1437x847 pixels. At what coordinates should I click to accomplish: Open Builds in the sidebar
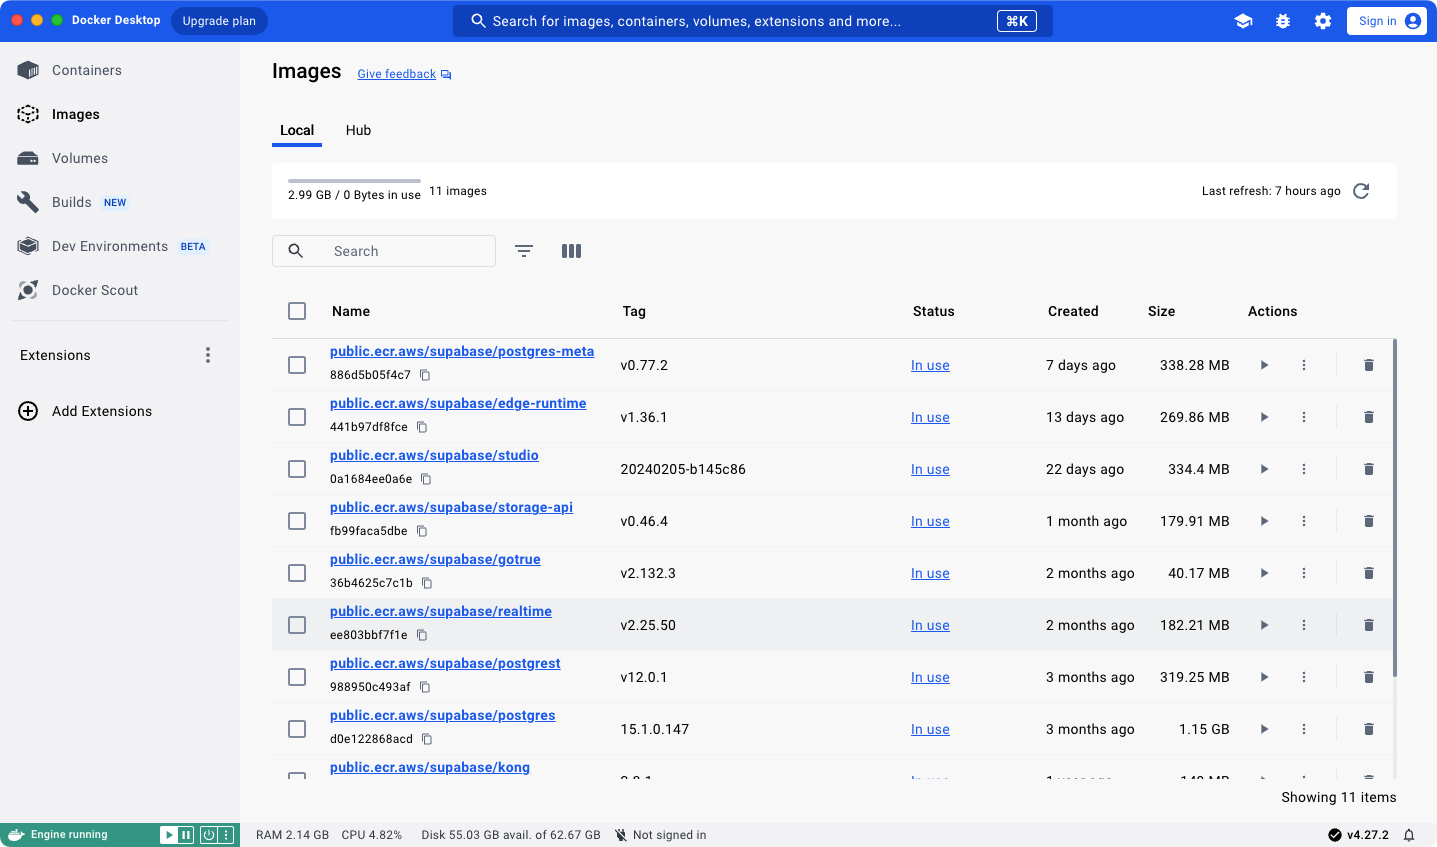120,202
